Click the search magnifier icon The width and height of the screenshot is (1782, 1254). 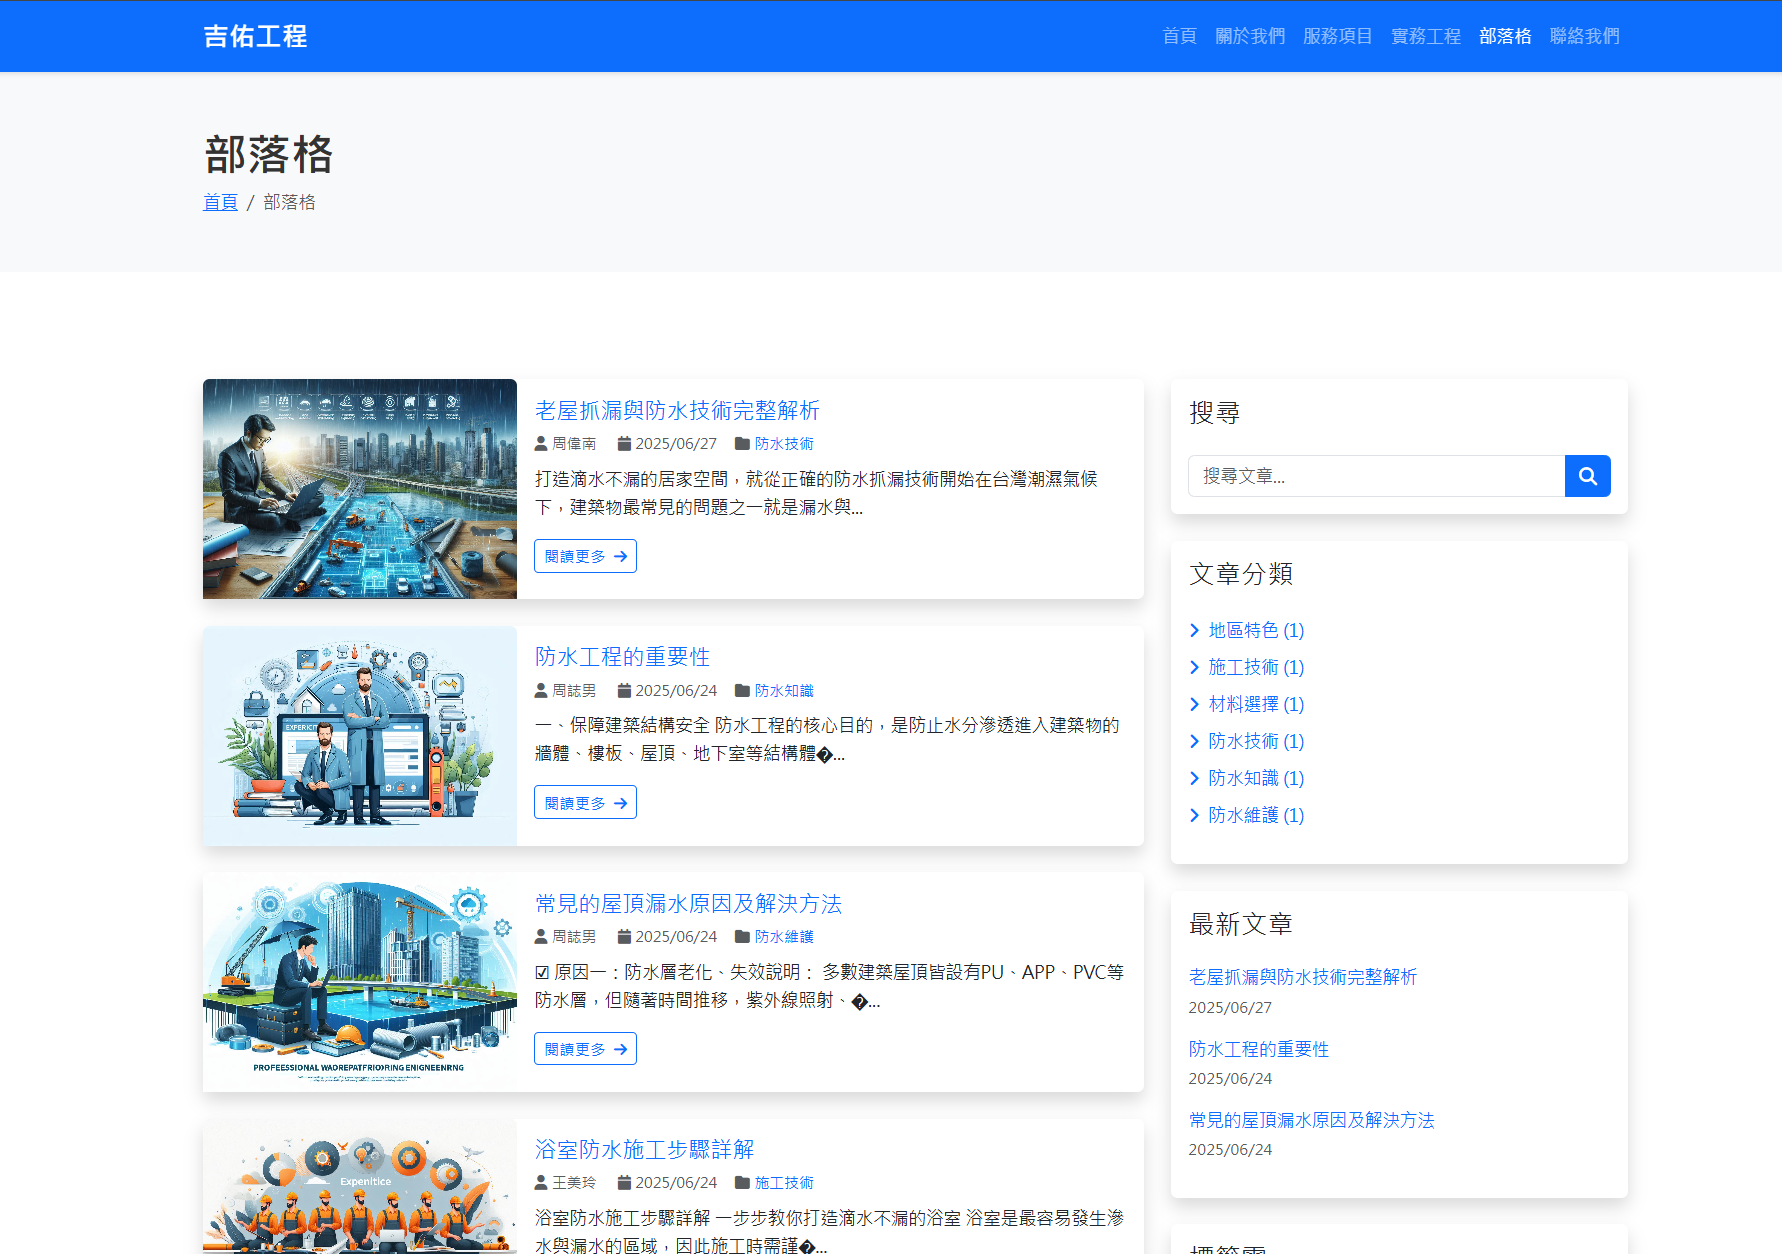(x=1587, y=476)
